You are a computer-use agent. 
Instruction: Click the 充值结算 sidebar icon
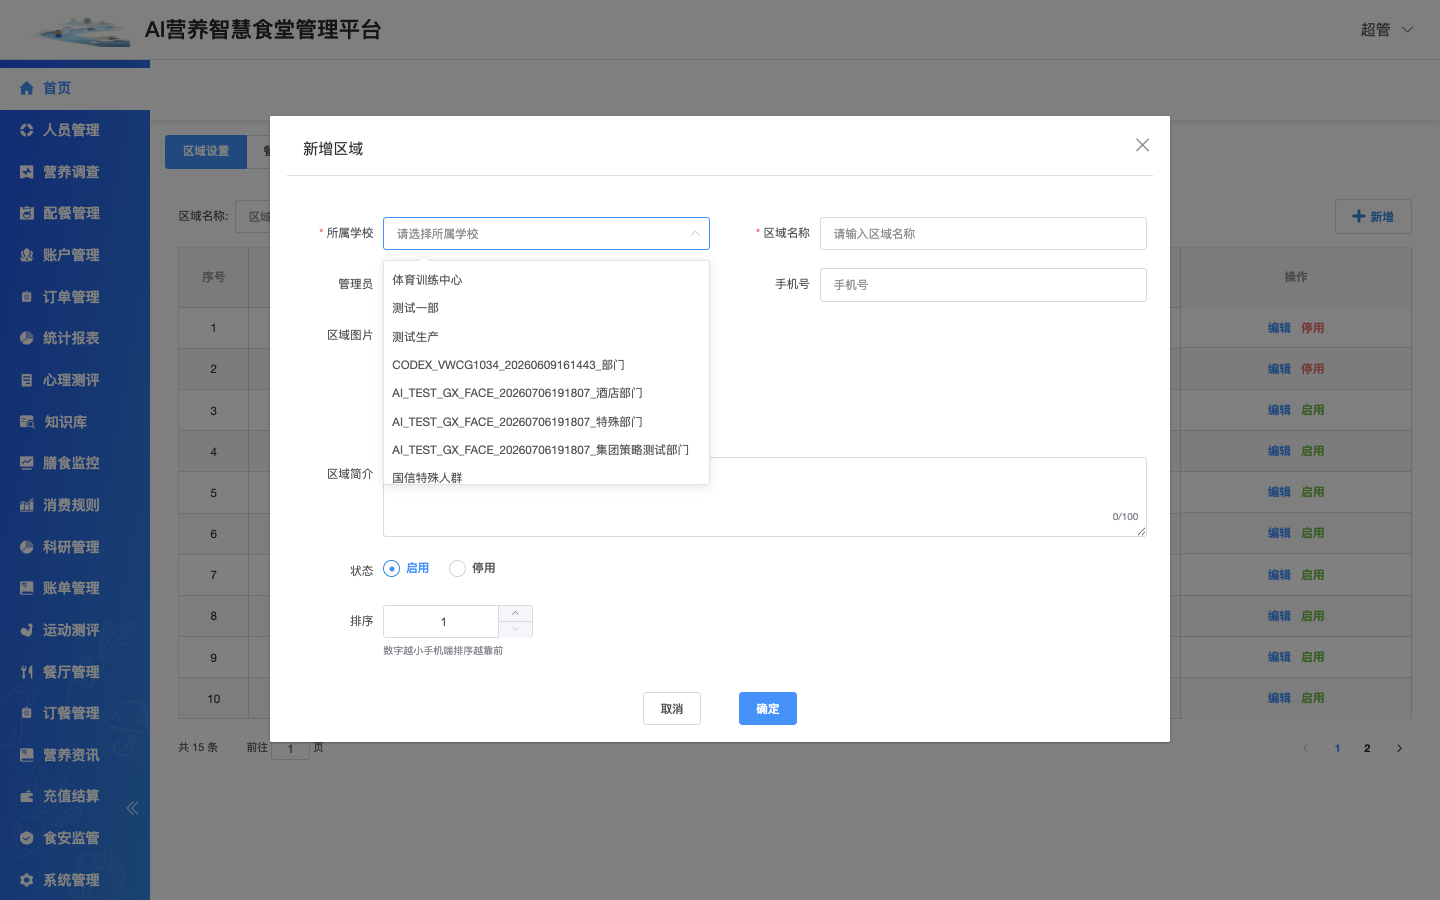(27, 797)
